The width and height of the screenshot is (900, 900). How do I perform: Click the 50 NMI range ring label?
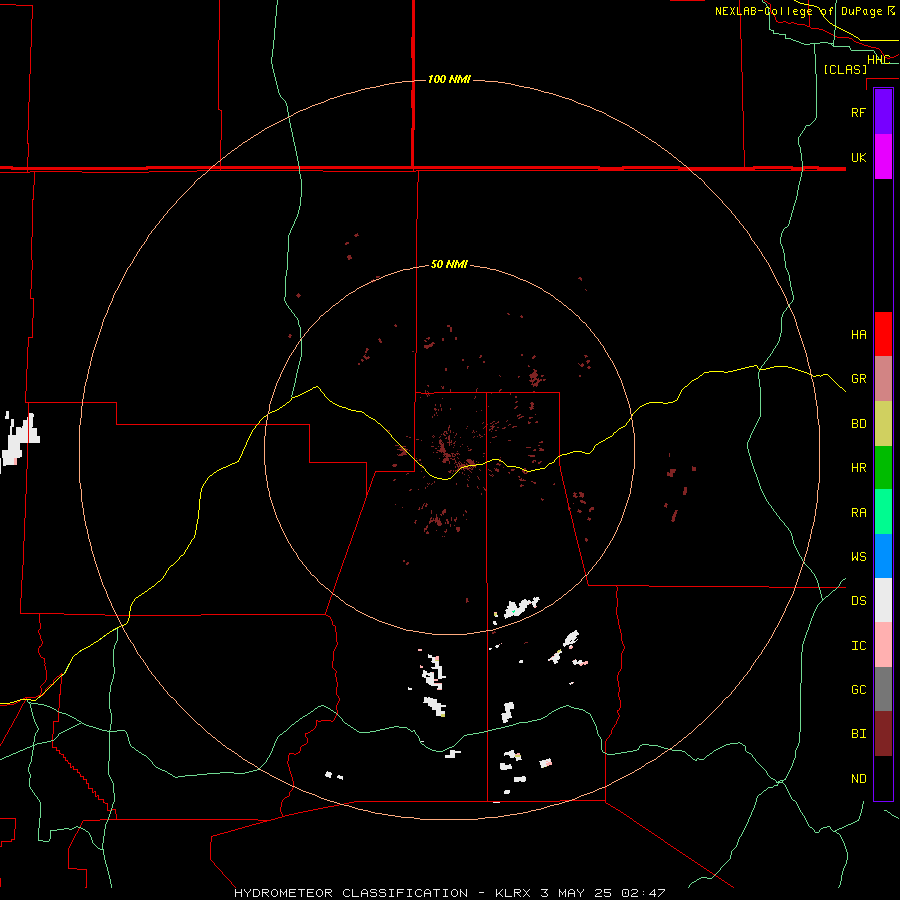tap(449, 265)
